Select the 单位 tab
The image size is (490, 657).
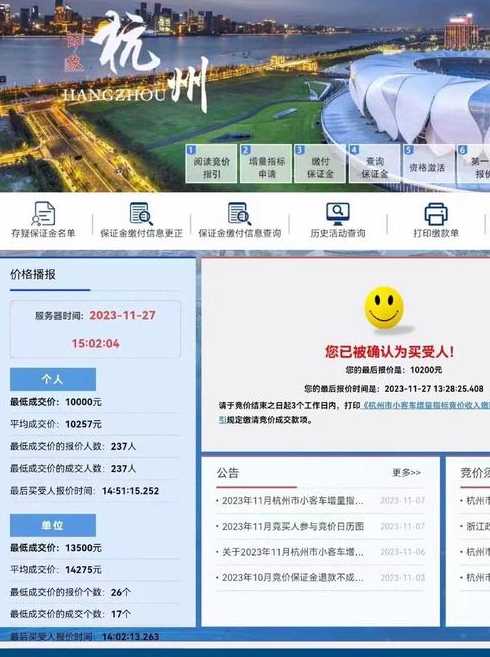point(53,525)
